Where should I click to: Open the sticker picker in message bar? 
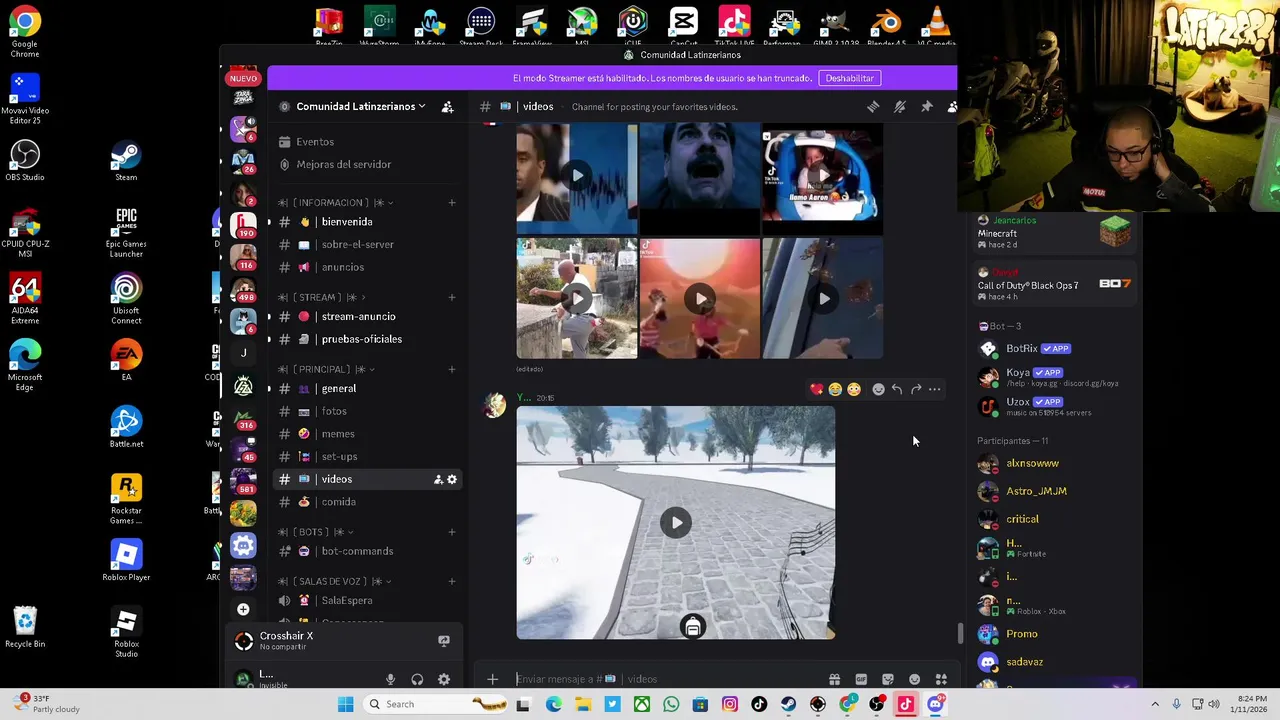pos(888,679)
